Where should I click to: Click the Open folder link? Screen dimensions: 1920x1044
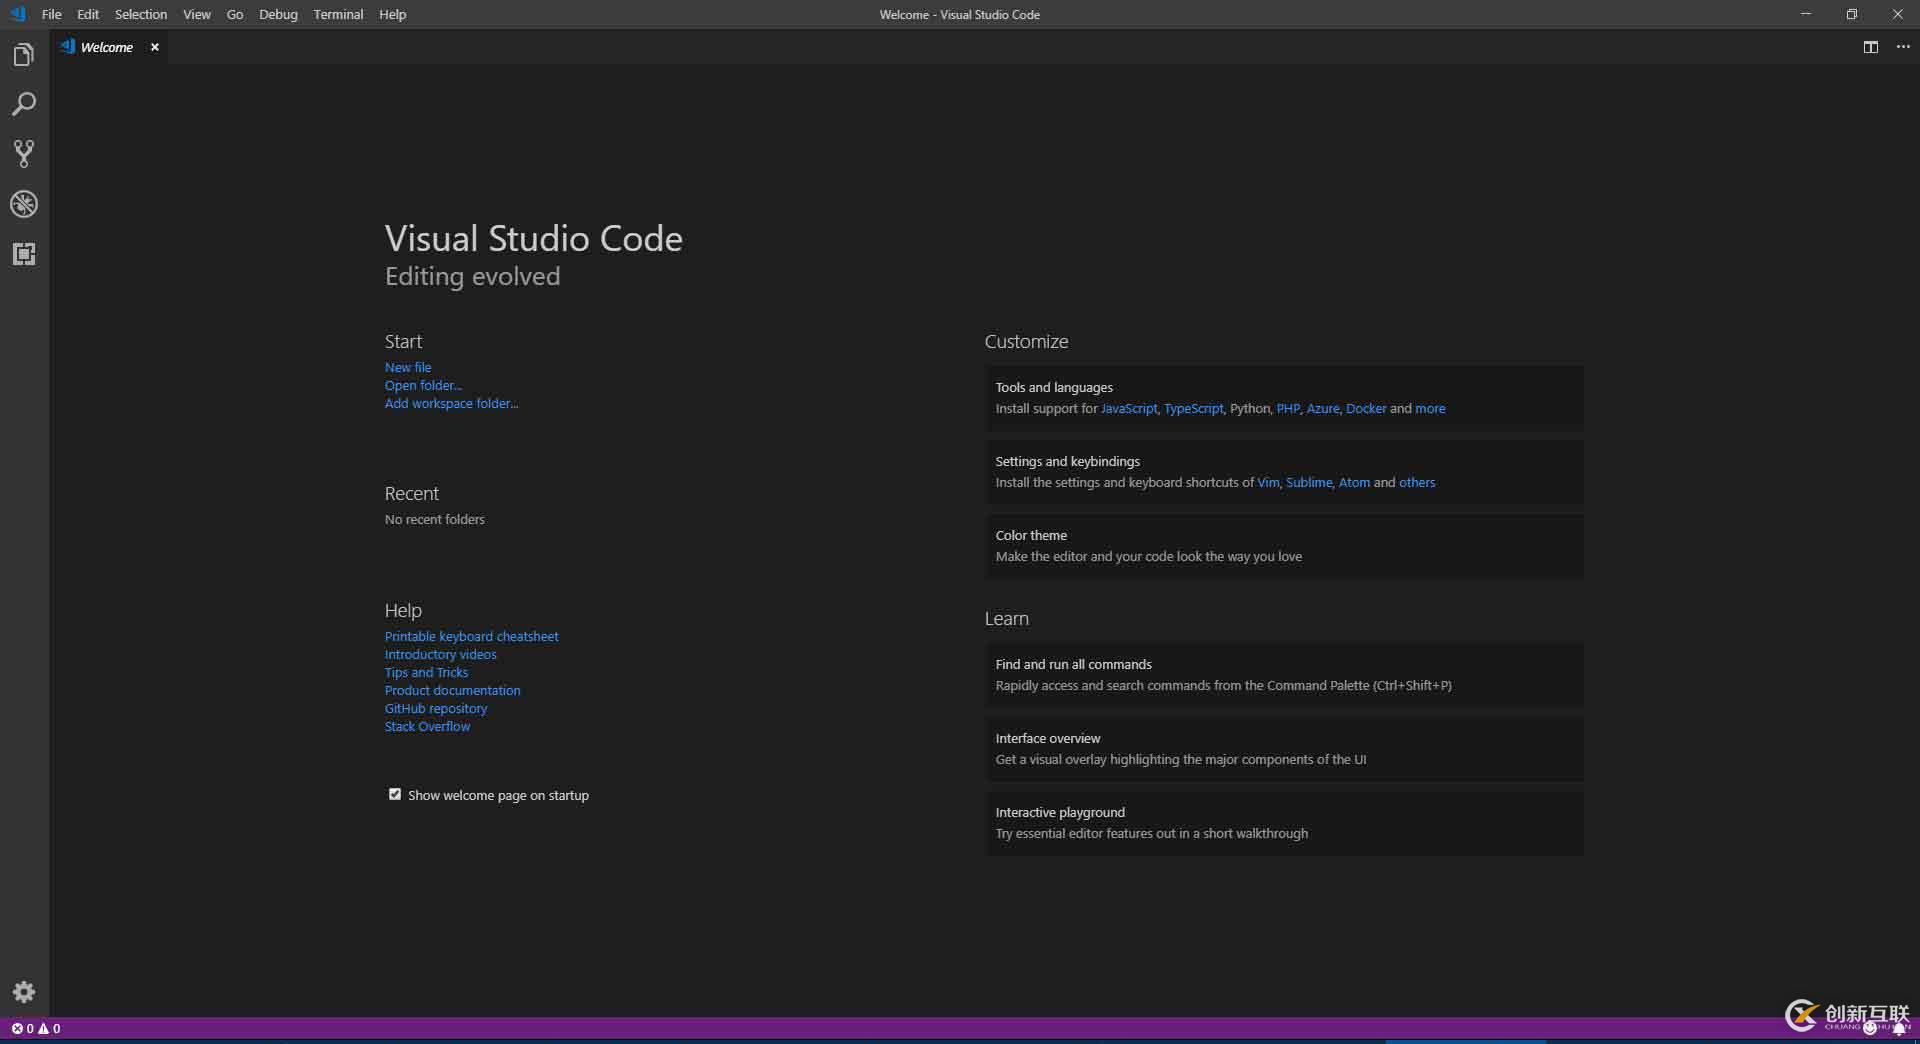point(422,385)
